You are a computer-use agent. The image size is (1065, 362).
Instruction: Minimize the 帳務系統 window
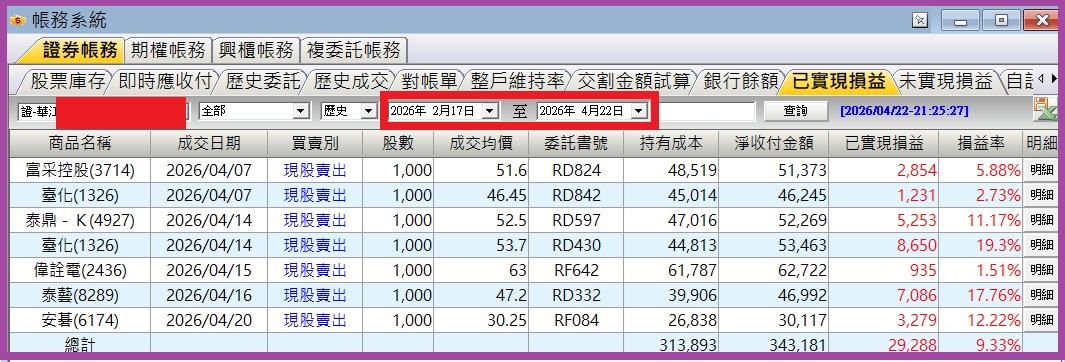click(x=960, y=20)
